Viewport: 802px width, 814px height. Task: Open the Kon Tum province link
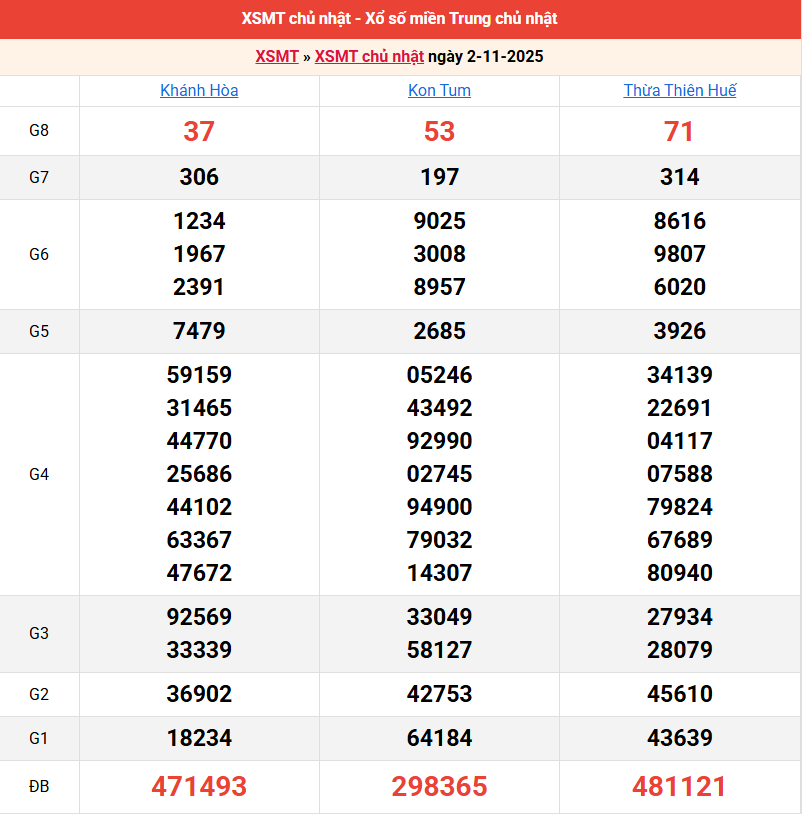[439, 91]
